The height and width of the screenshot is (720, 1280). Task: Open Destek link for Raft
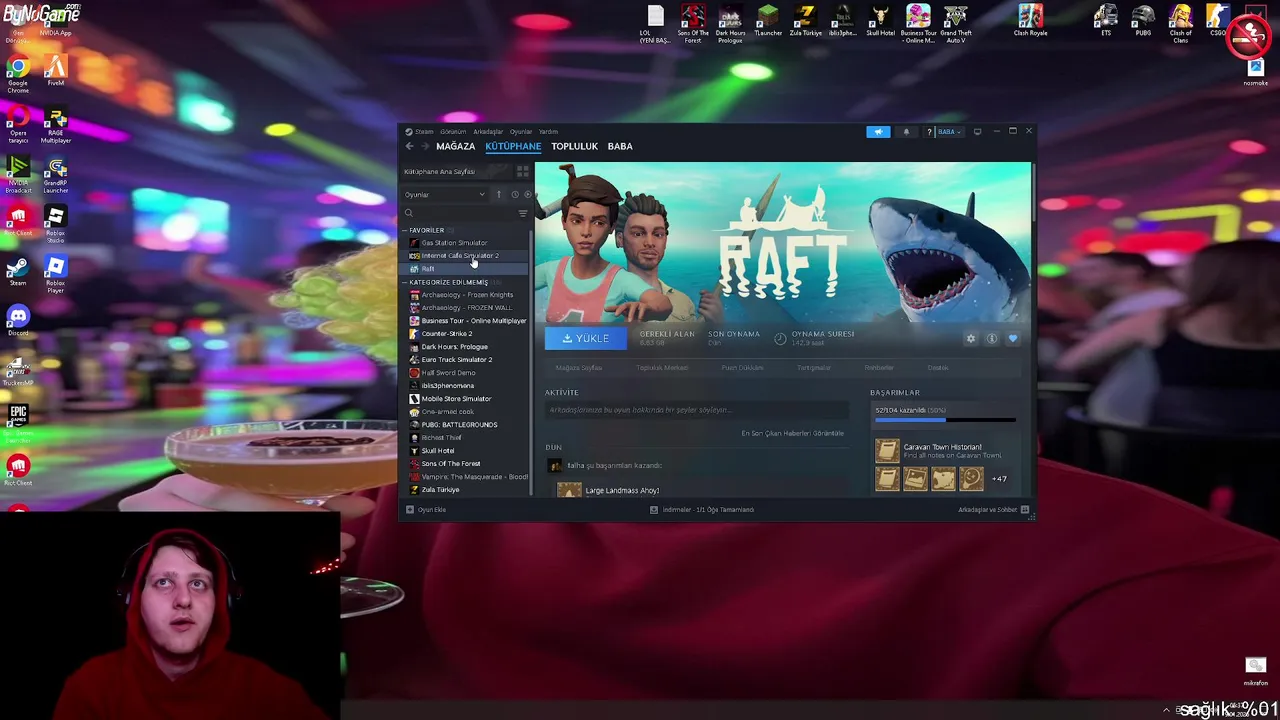937,368
